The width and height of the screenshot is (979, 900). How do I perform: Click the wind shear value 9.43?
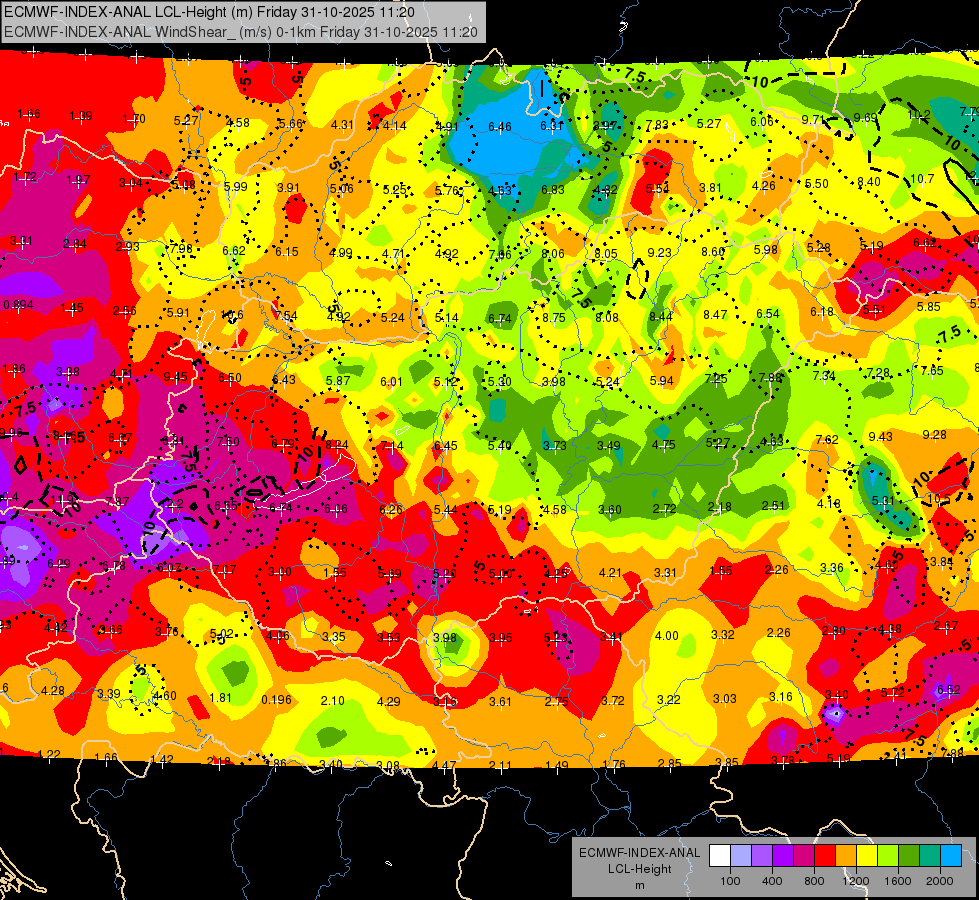(880, 437)
